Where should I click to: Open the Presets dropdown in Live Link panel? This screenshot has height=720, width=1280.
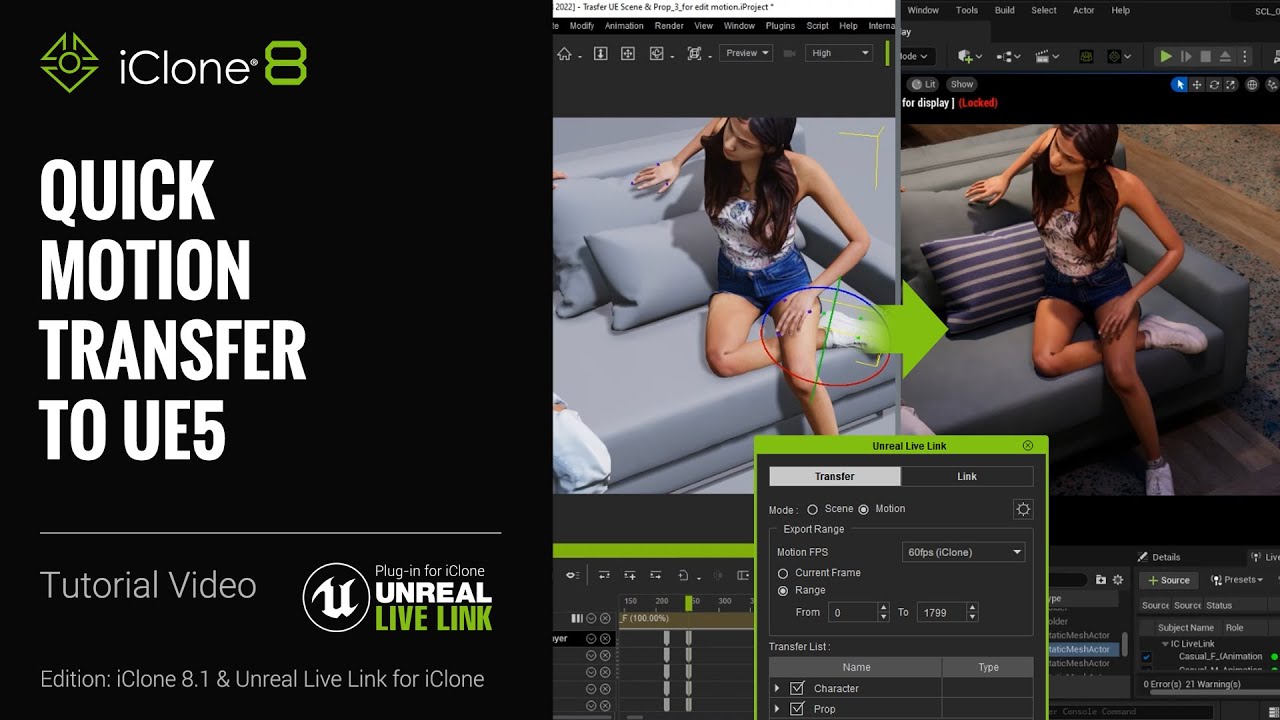point(1236,580)
